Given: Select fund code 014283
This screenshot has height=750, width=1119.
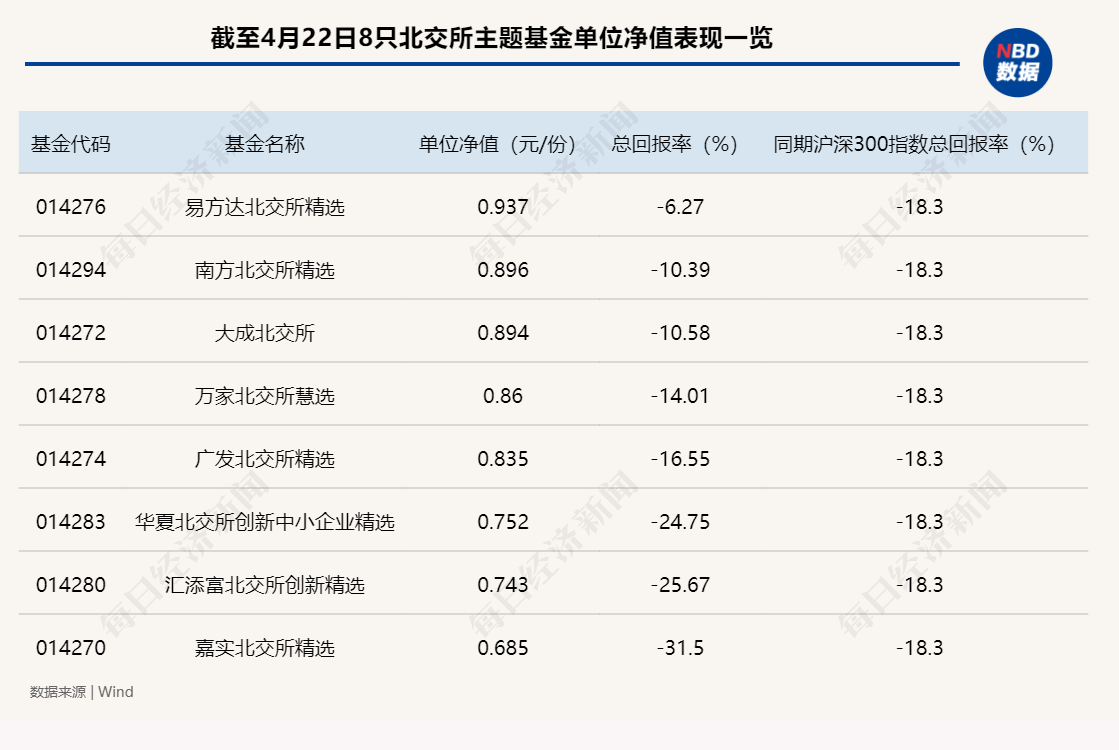Looking at the screenshot, I should pyautogui.click(x=71, y=522).
